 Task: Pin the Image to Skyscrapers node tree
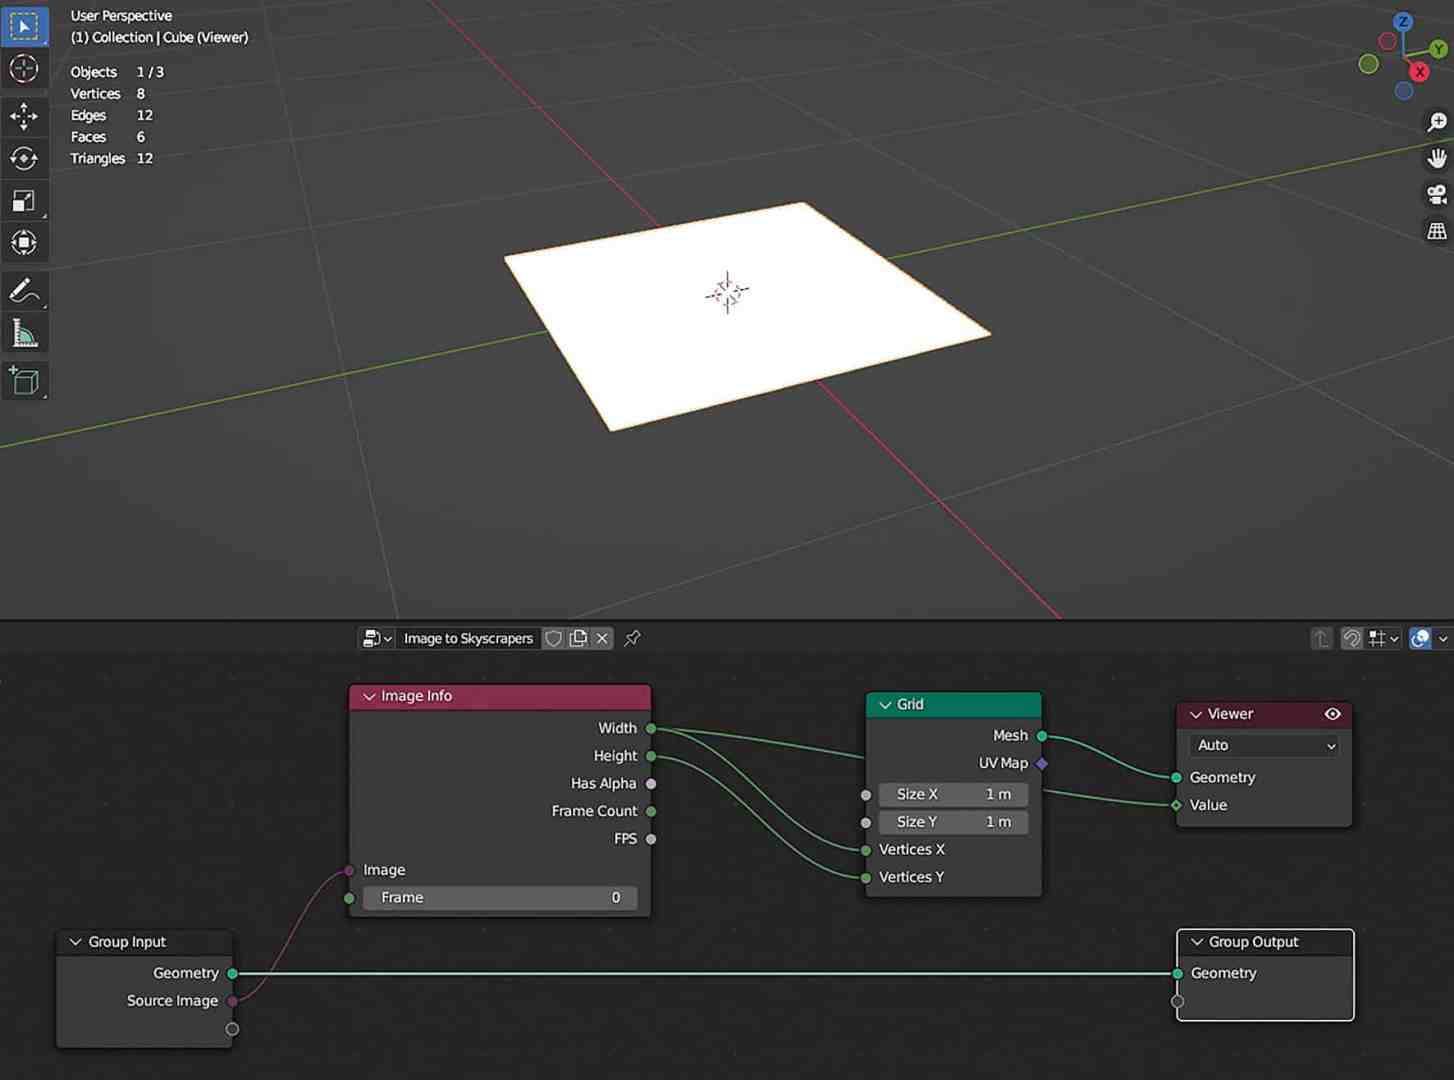pos(631,638)
